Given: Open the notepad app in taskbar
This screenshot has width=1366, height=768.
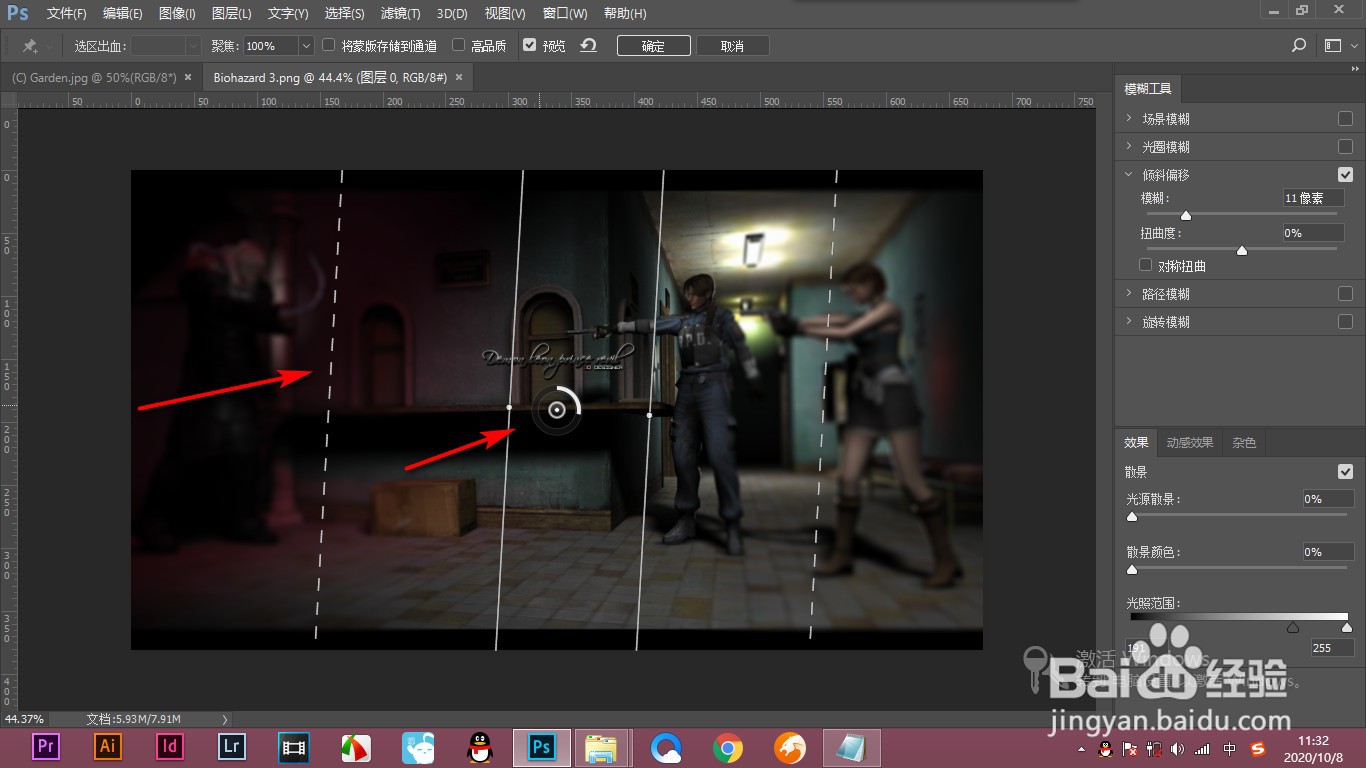Looking at the screenshot, I should click(852, 747).
